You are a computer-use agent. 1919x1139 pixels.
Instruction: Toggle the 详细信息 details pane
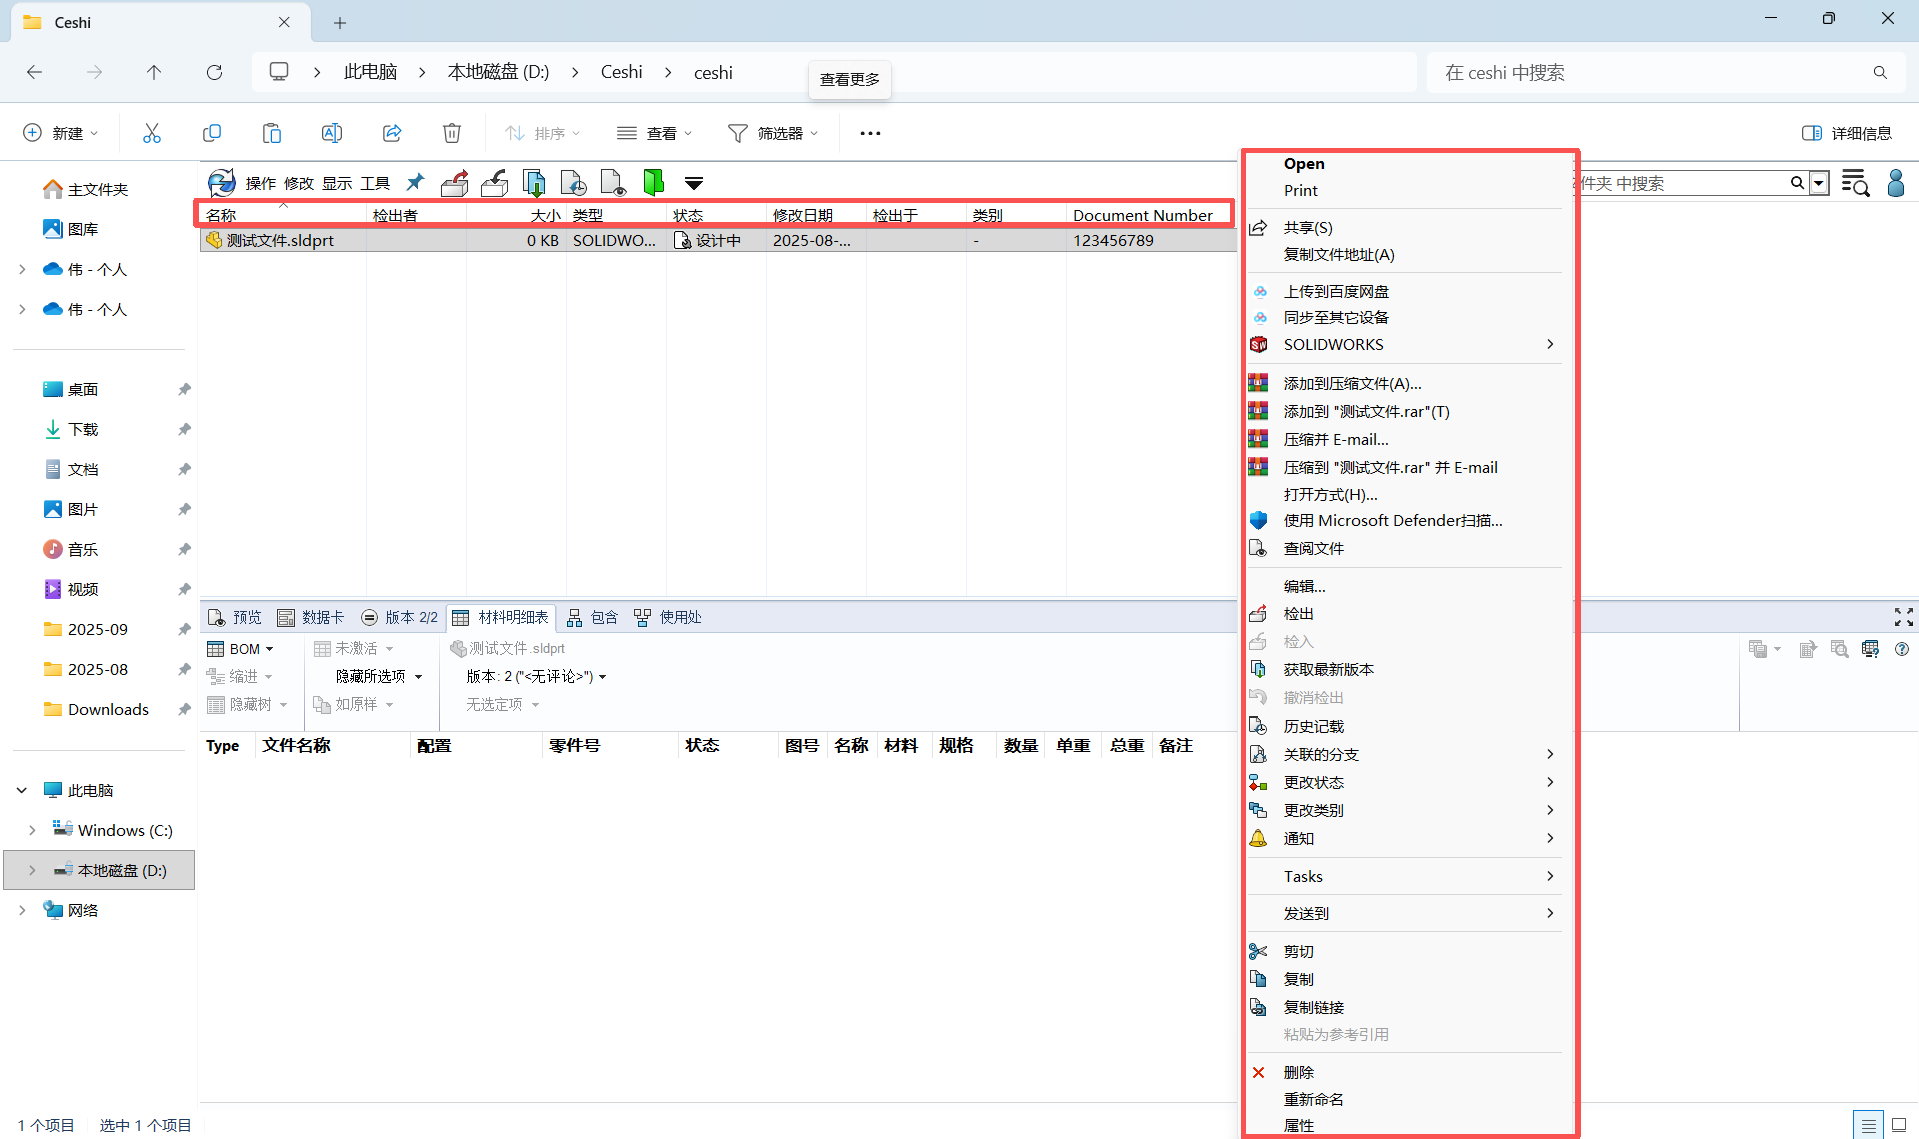click(x=1847, y=133)
